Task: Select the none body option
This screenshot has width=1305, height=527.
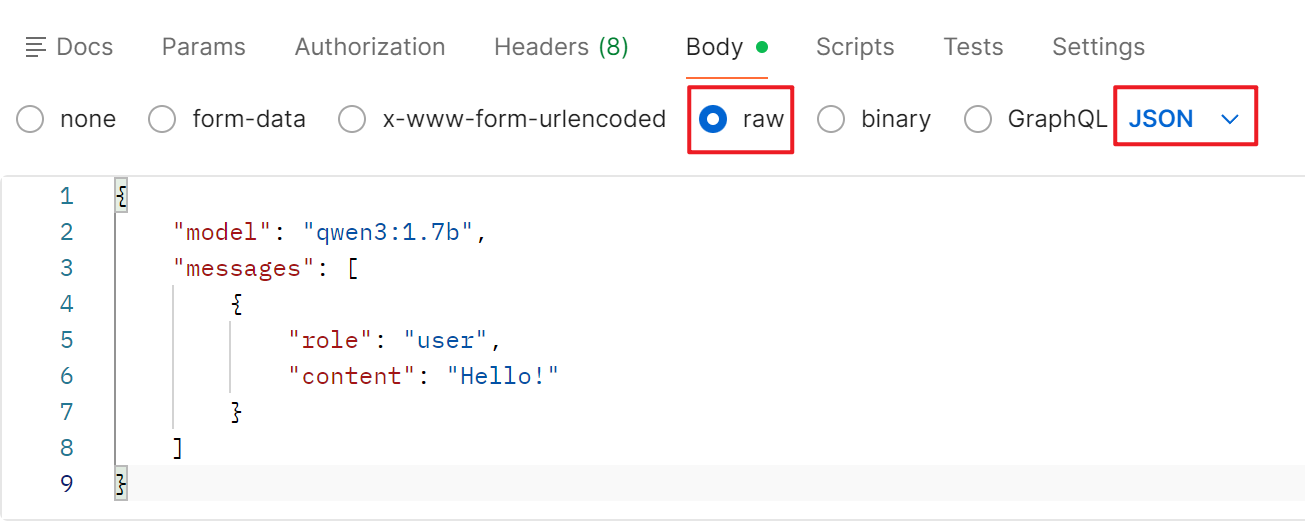Action: (31, 120)
